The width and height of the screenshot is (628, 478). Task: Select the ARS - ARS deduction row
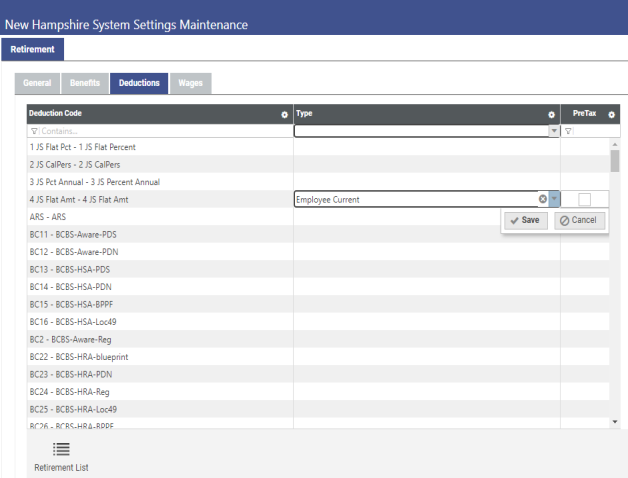click(x=51, y=217)
